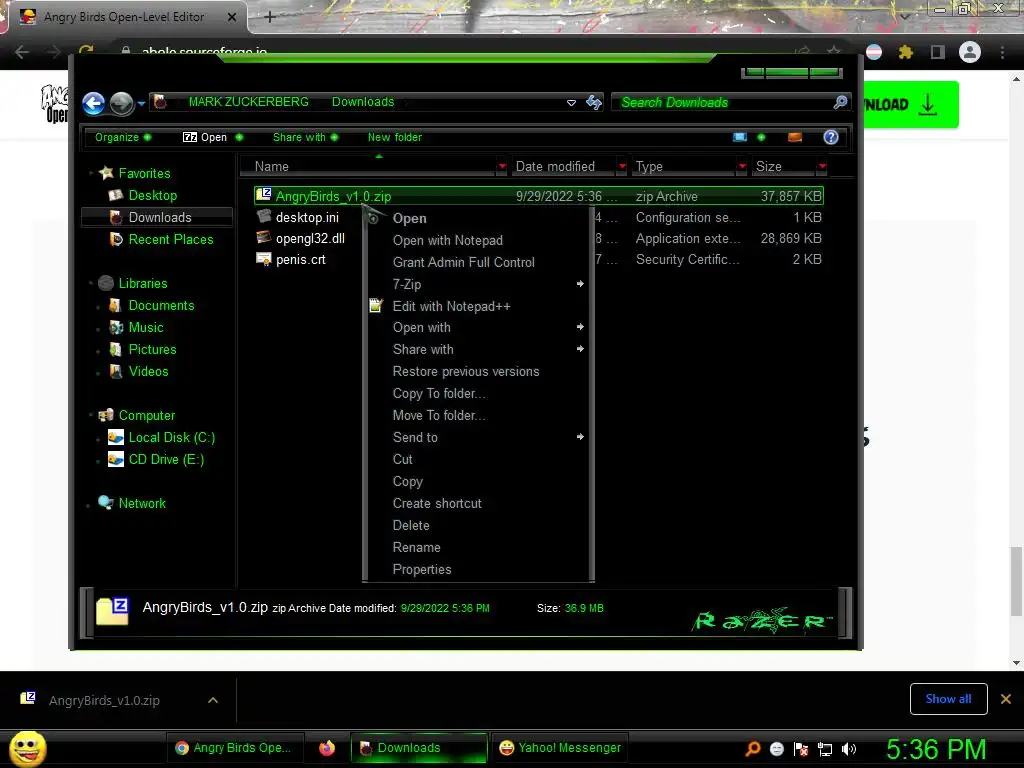Viewport: 1024px width, 768px height.
Task: Open the address bar history dropdown
Action: point(571,103)
